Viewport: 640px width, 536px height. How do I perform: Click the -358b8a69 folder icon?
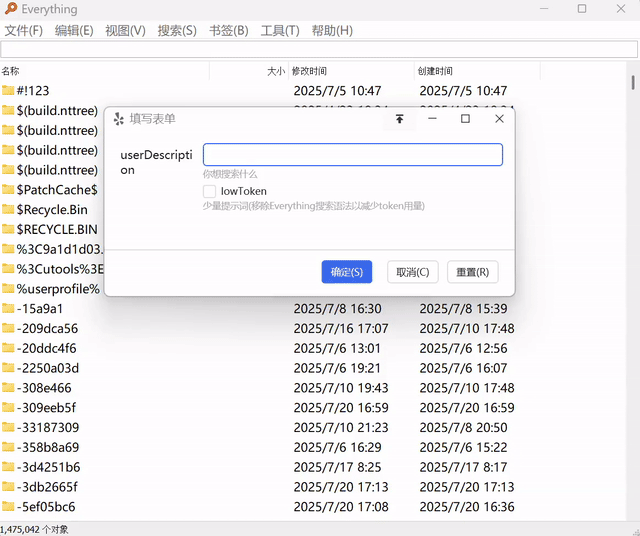tap(8, 447)
